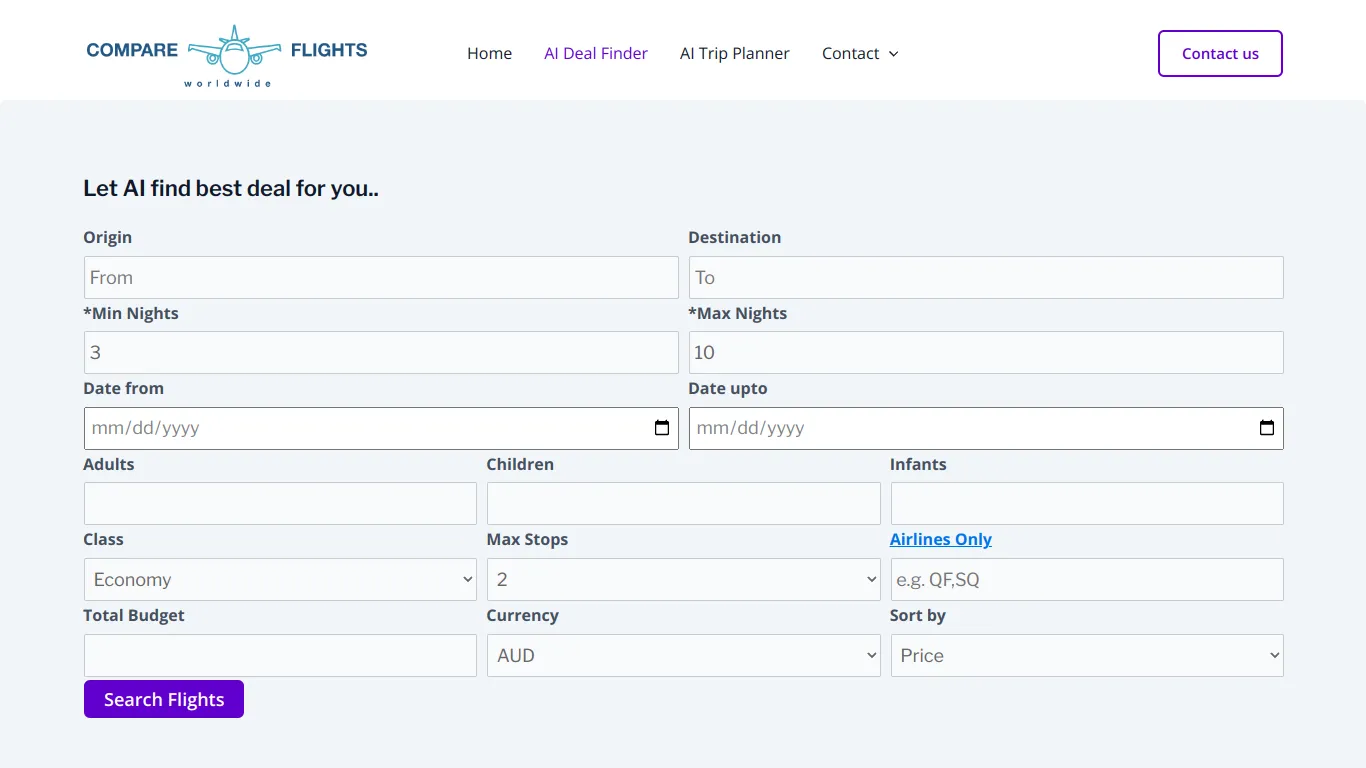
Task: Open the Sort by dropdown showing Price
Action: pyautogui.click(x=1087, y=655)
